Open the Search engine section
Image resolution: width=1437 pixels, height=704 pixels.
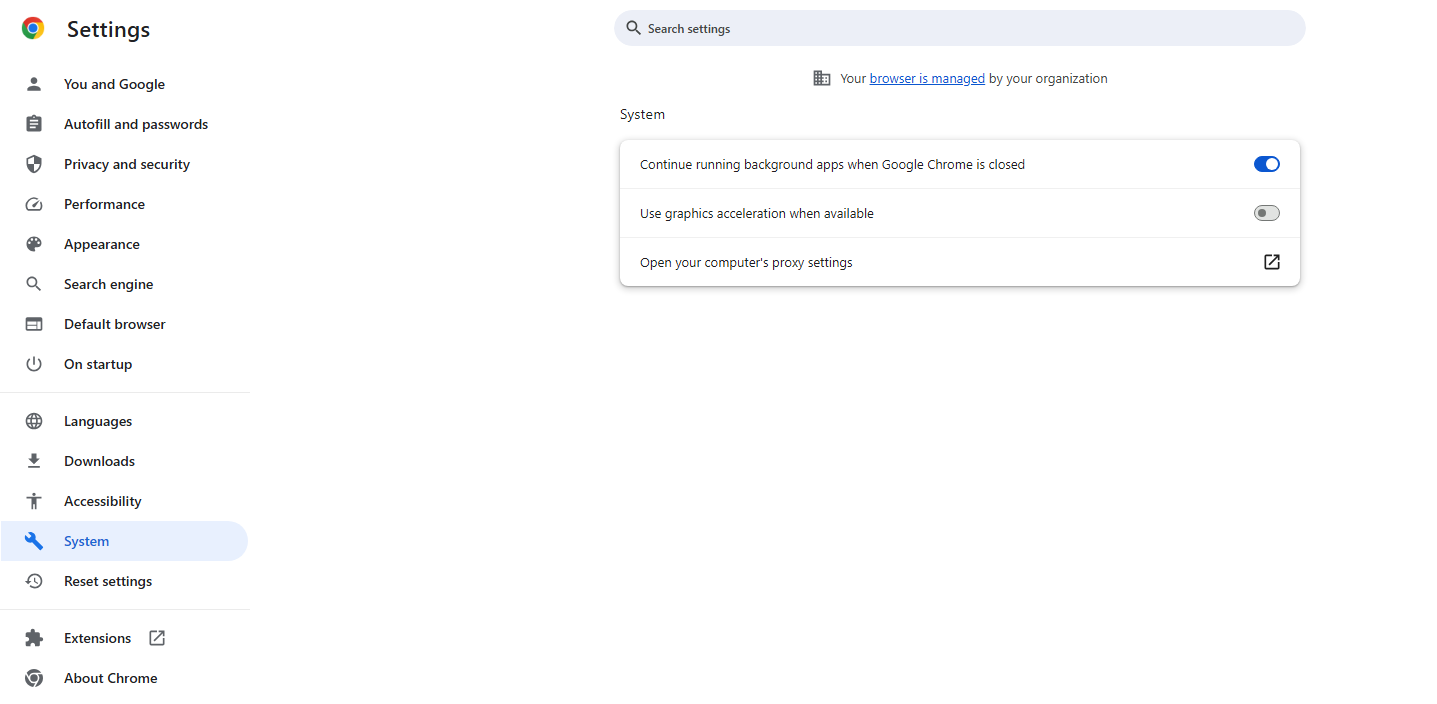coord(108,284)
